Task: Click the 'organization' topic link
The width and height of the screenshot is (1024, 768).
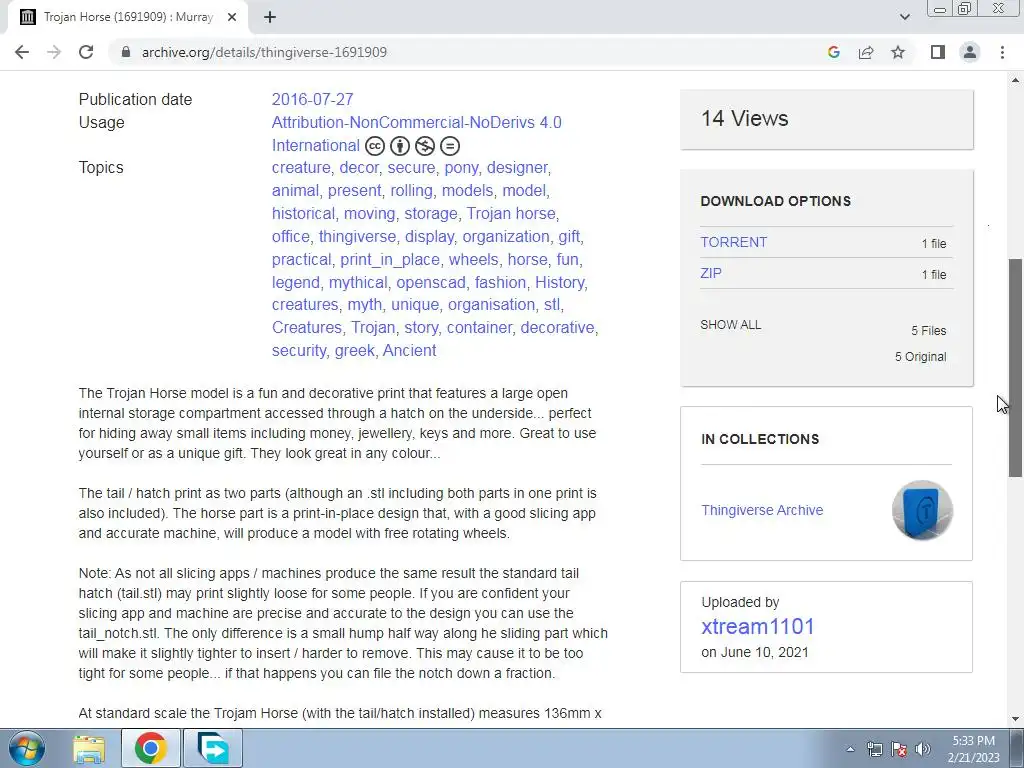Action: pos(506,236)
